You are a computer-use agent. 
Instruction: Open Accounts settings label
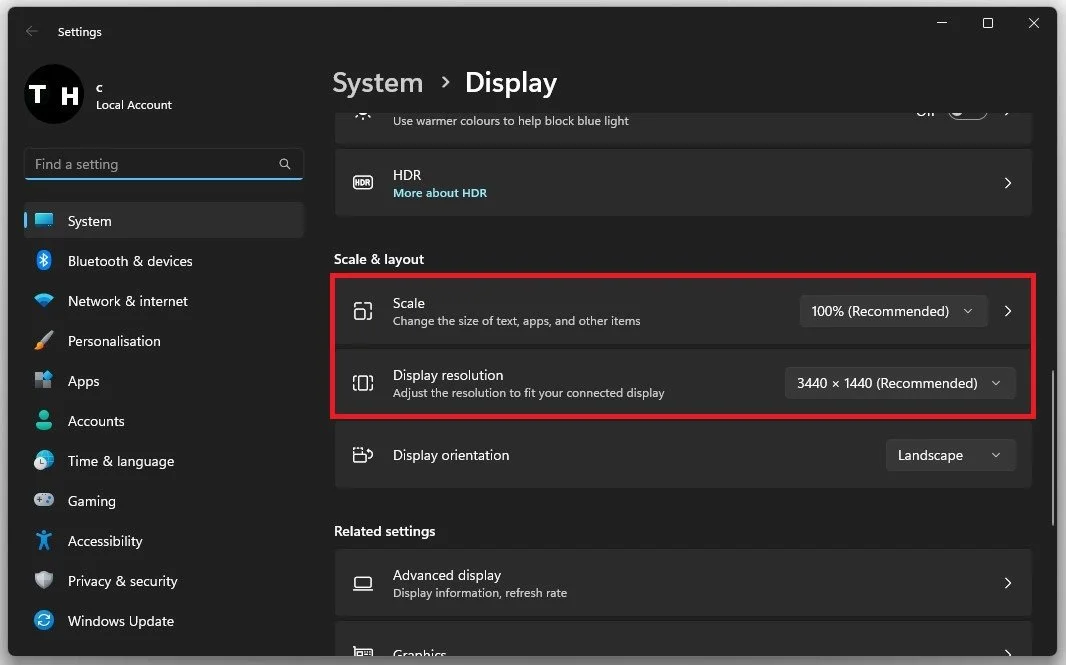click(96, 422)
